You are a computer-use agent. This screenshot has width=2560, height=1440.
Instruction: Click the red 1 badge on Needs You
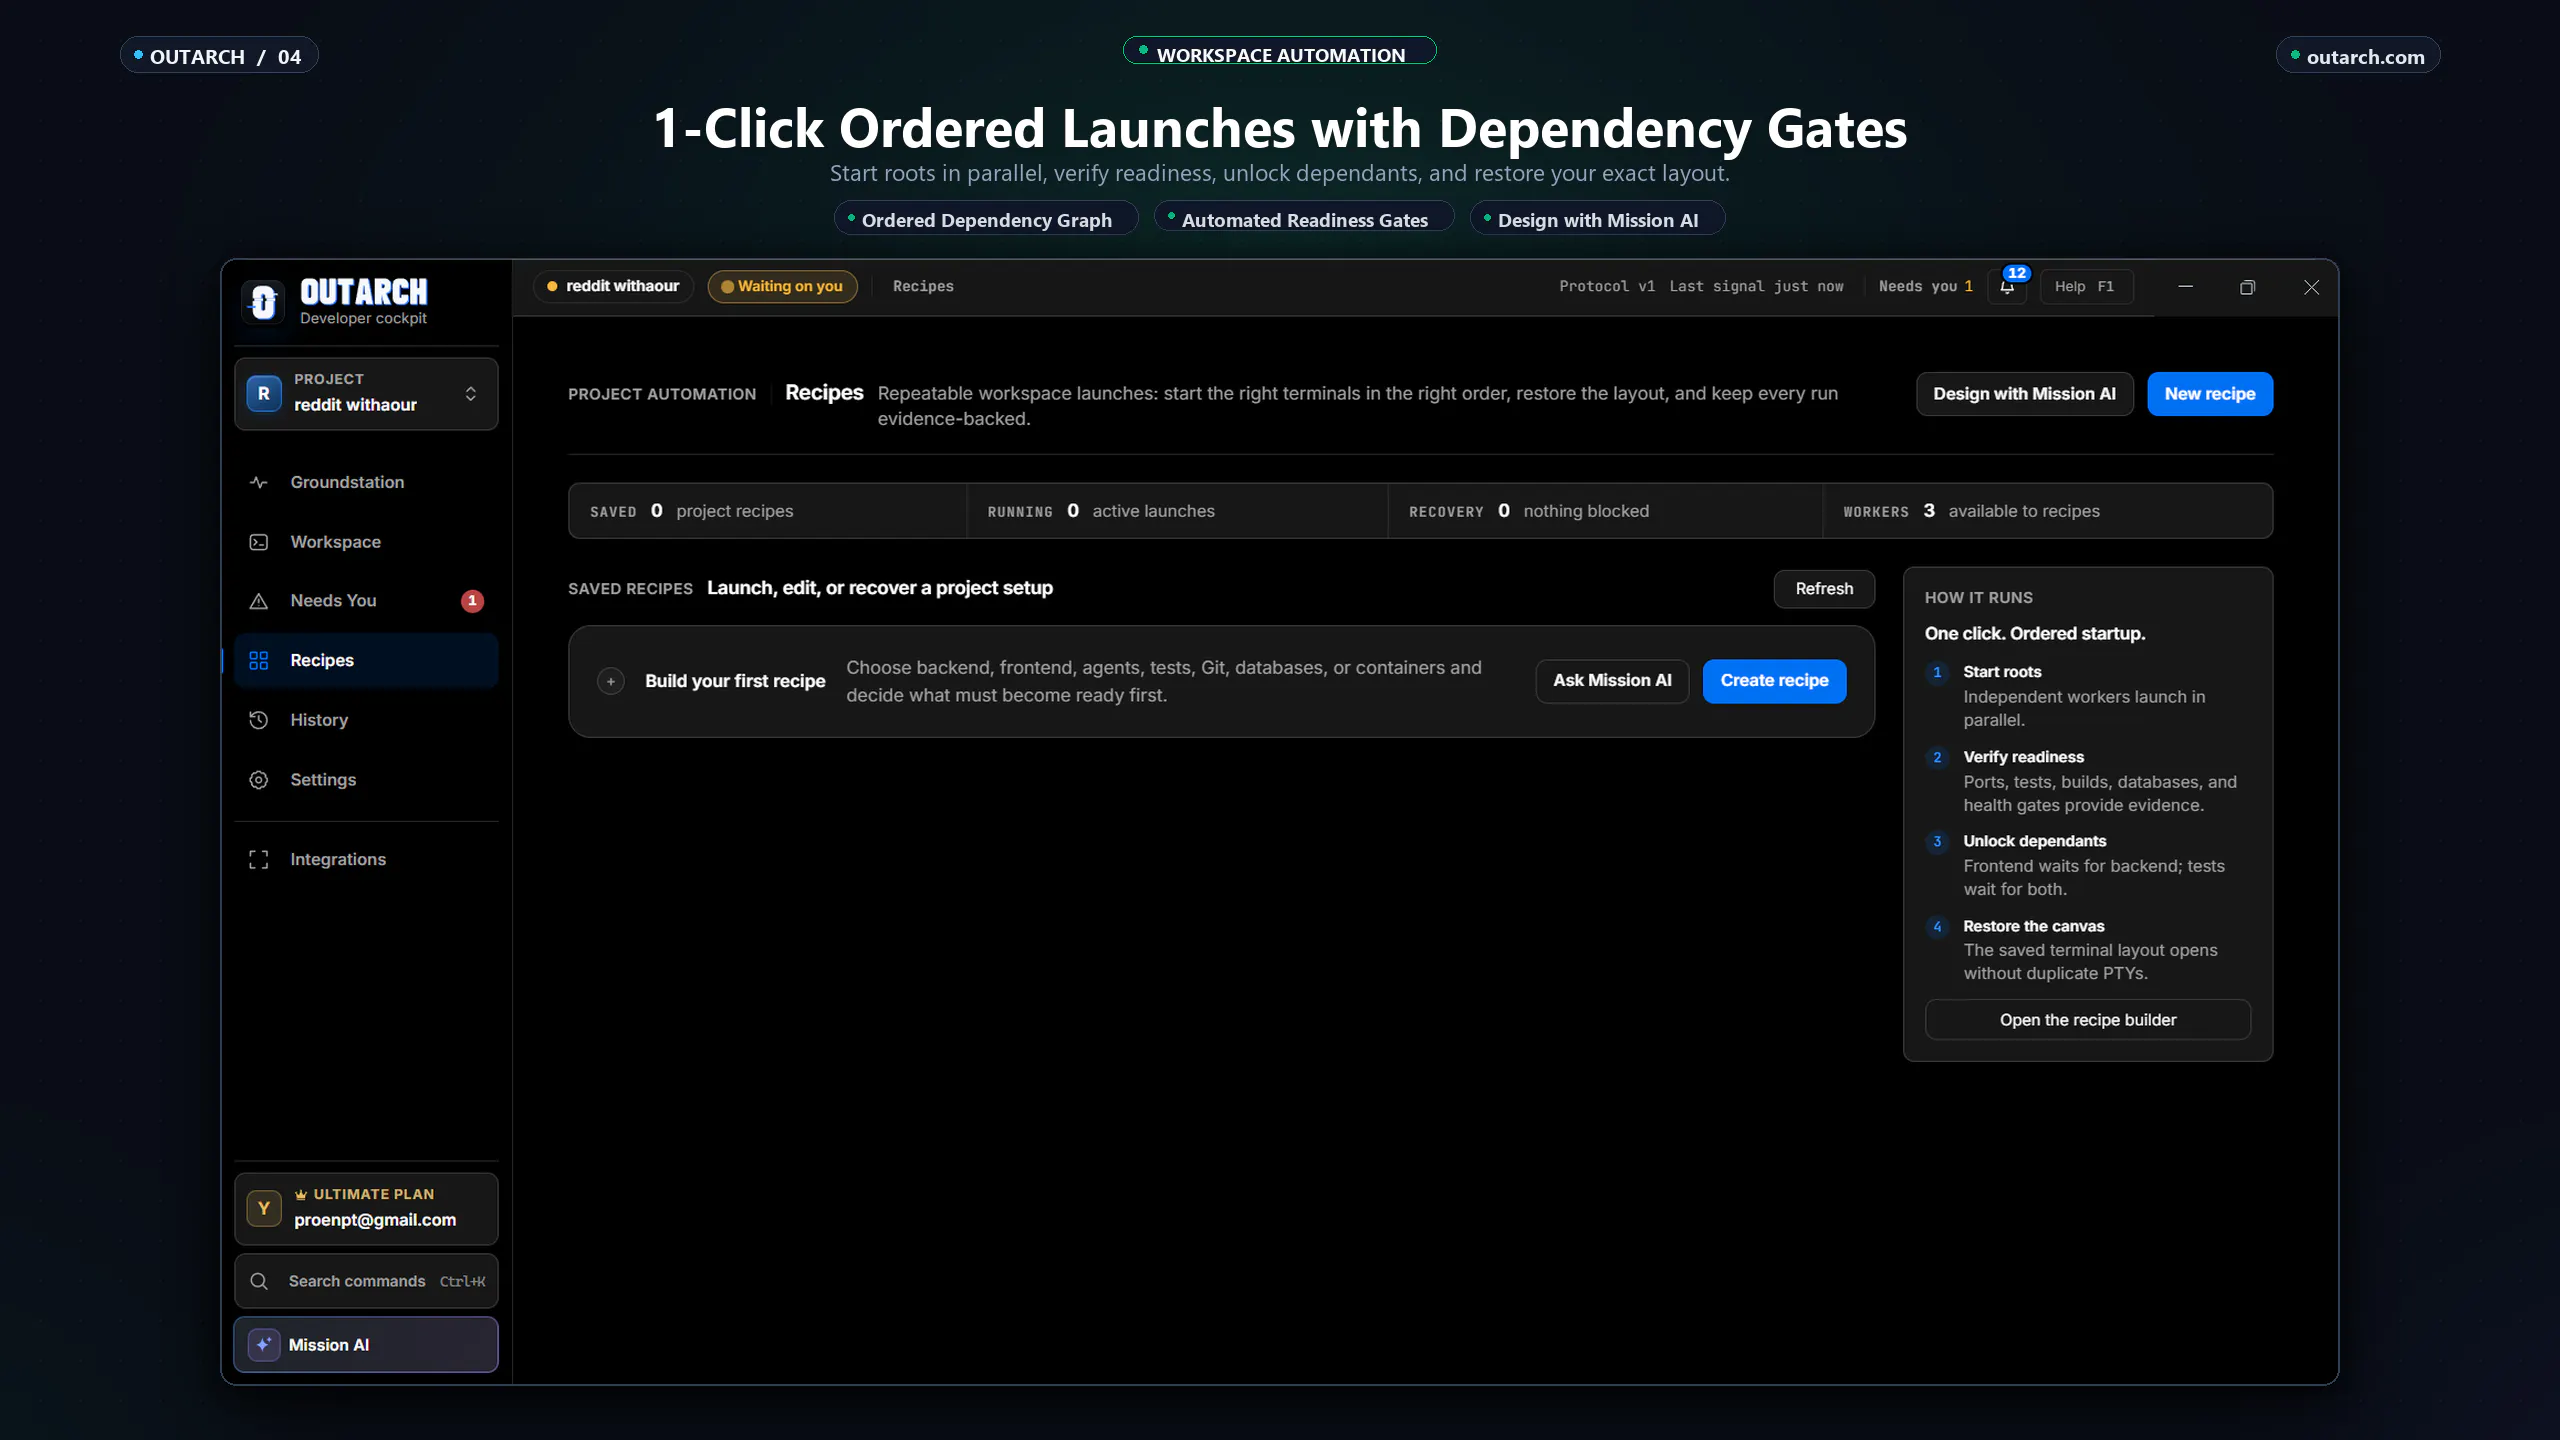pyautogui.click(x=472, y=601)
